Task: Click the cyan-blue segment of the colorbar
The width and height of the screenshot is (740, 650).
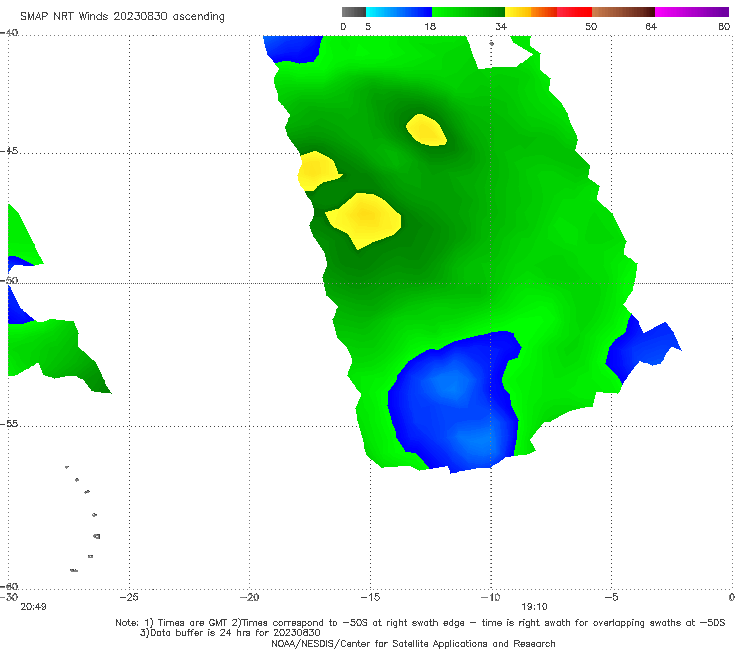Action: (x=399, y=12)
